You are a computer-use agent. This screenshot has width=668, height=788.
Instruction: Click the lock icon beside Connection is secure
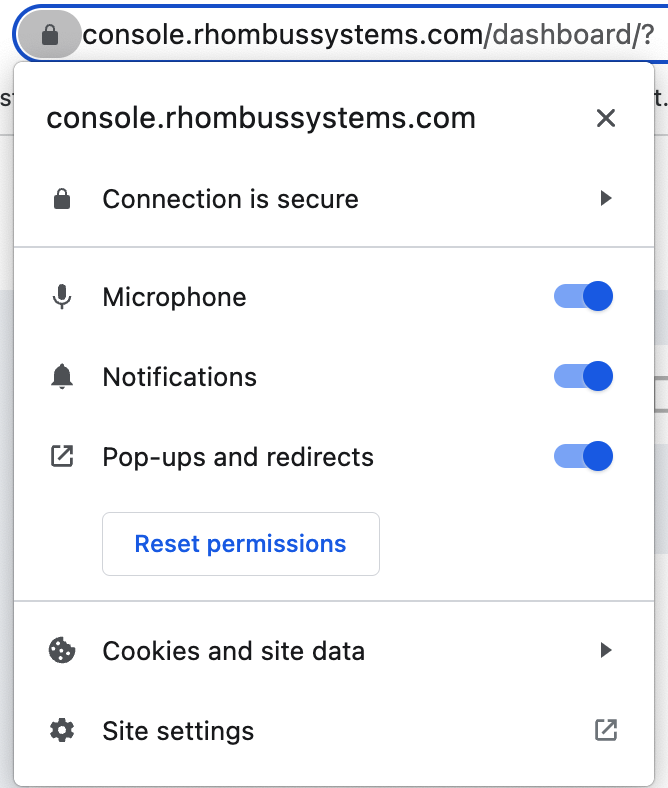[62, 199]
